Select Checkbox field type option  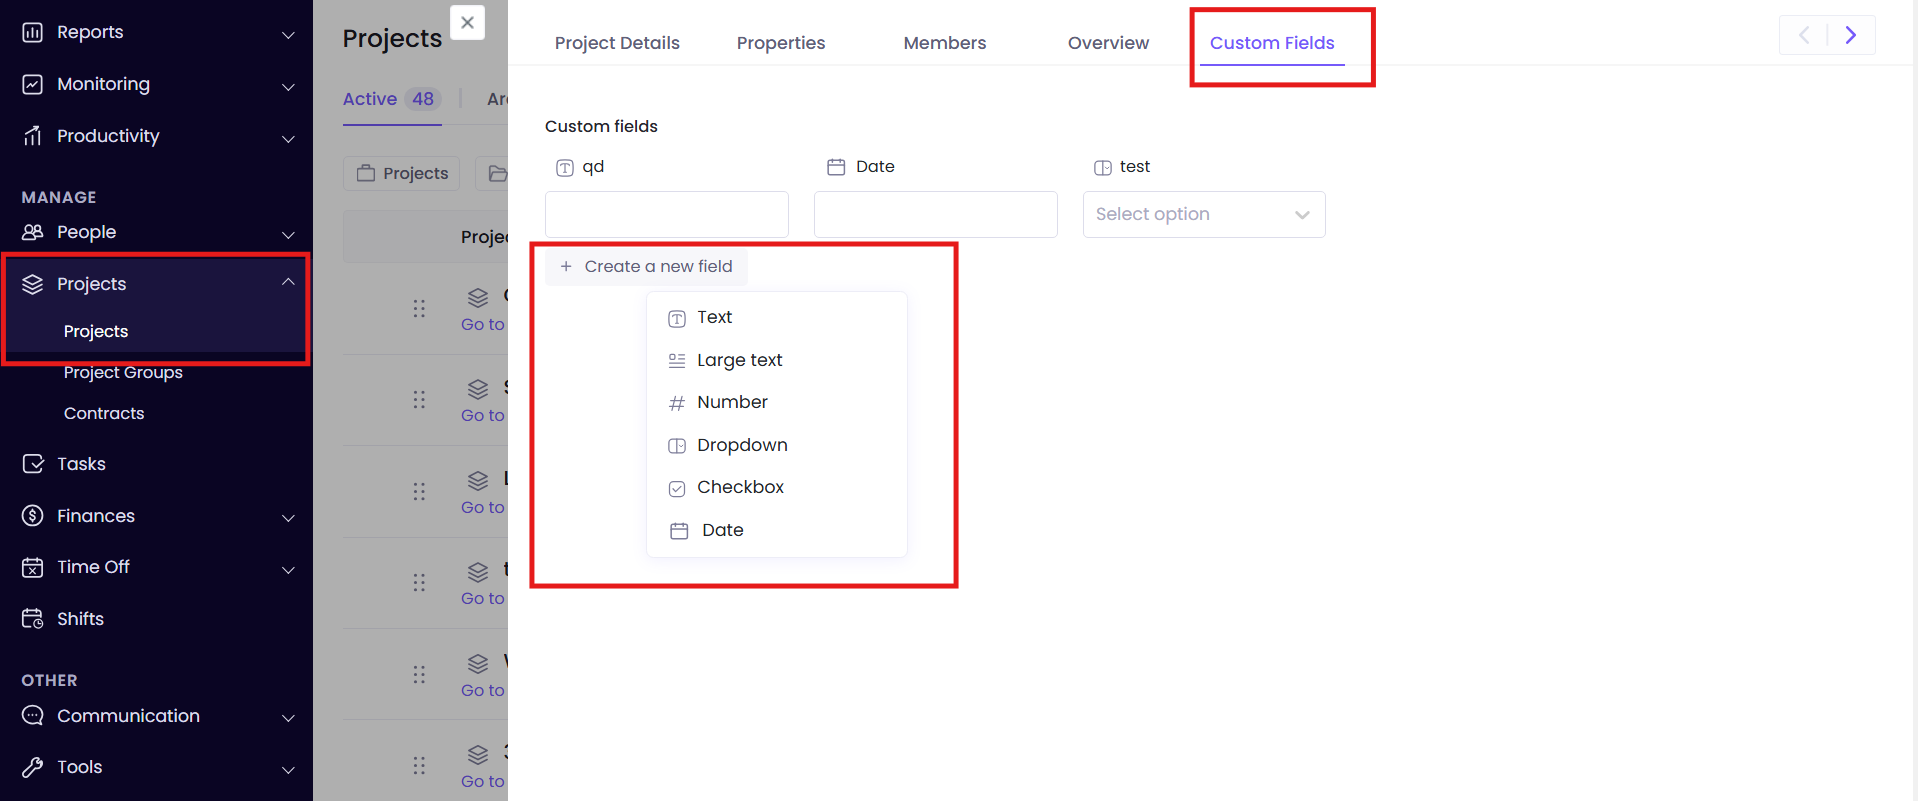click(740, 487)
